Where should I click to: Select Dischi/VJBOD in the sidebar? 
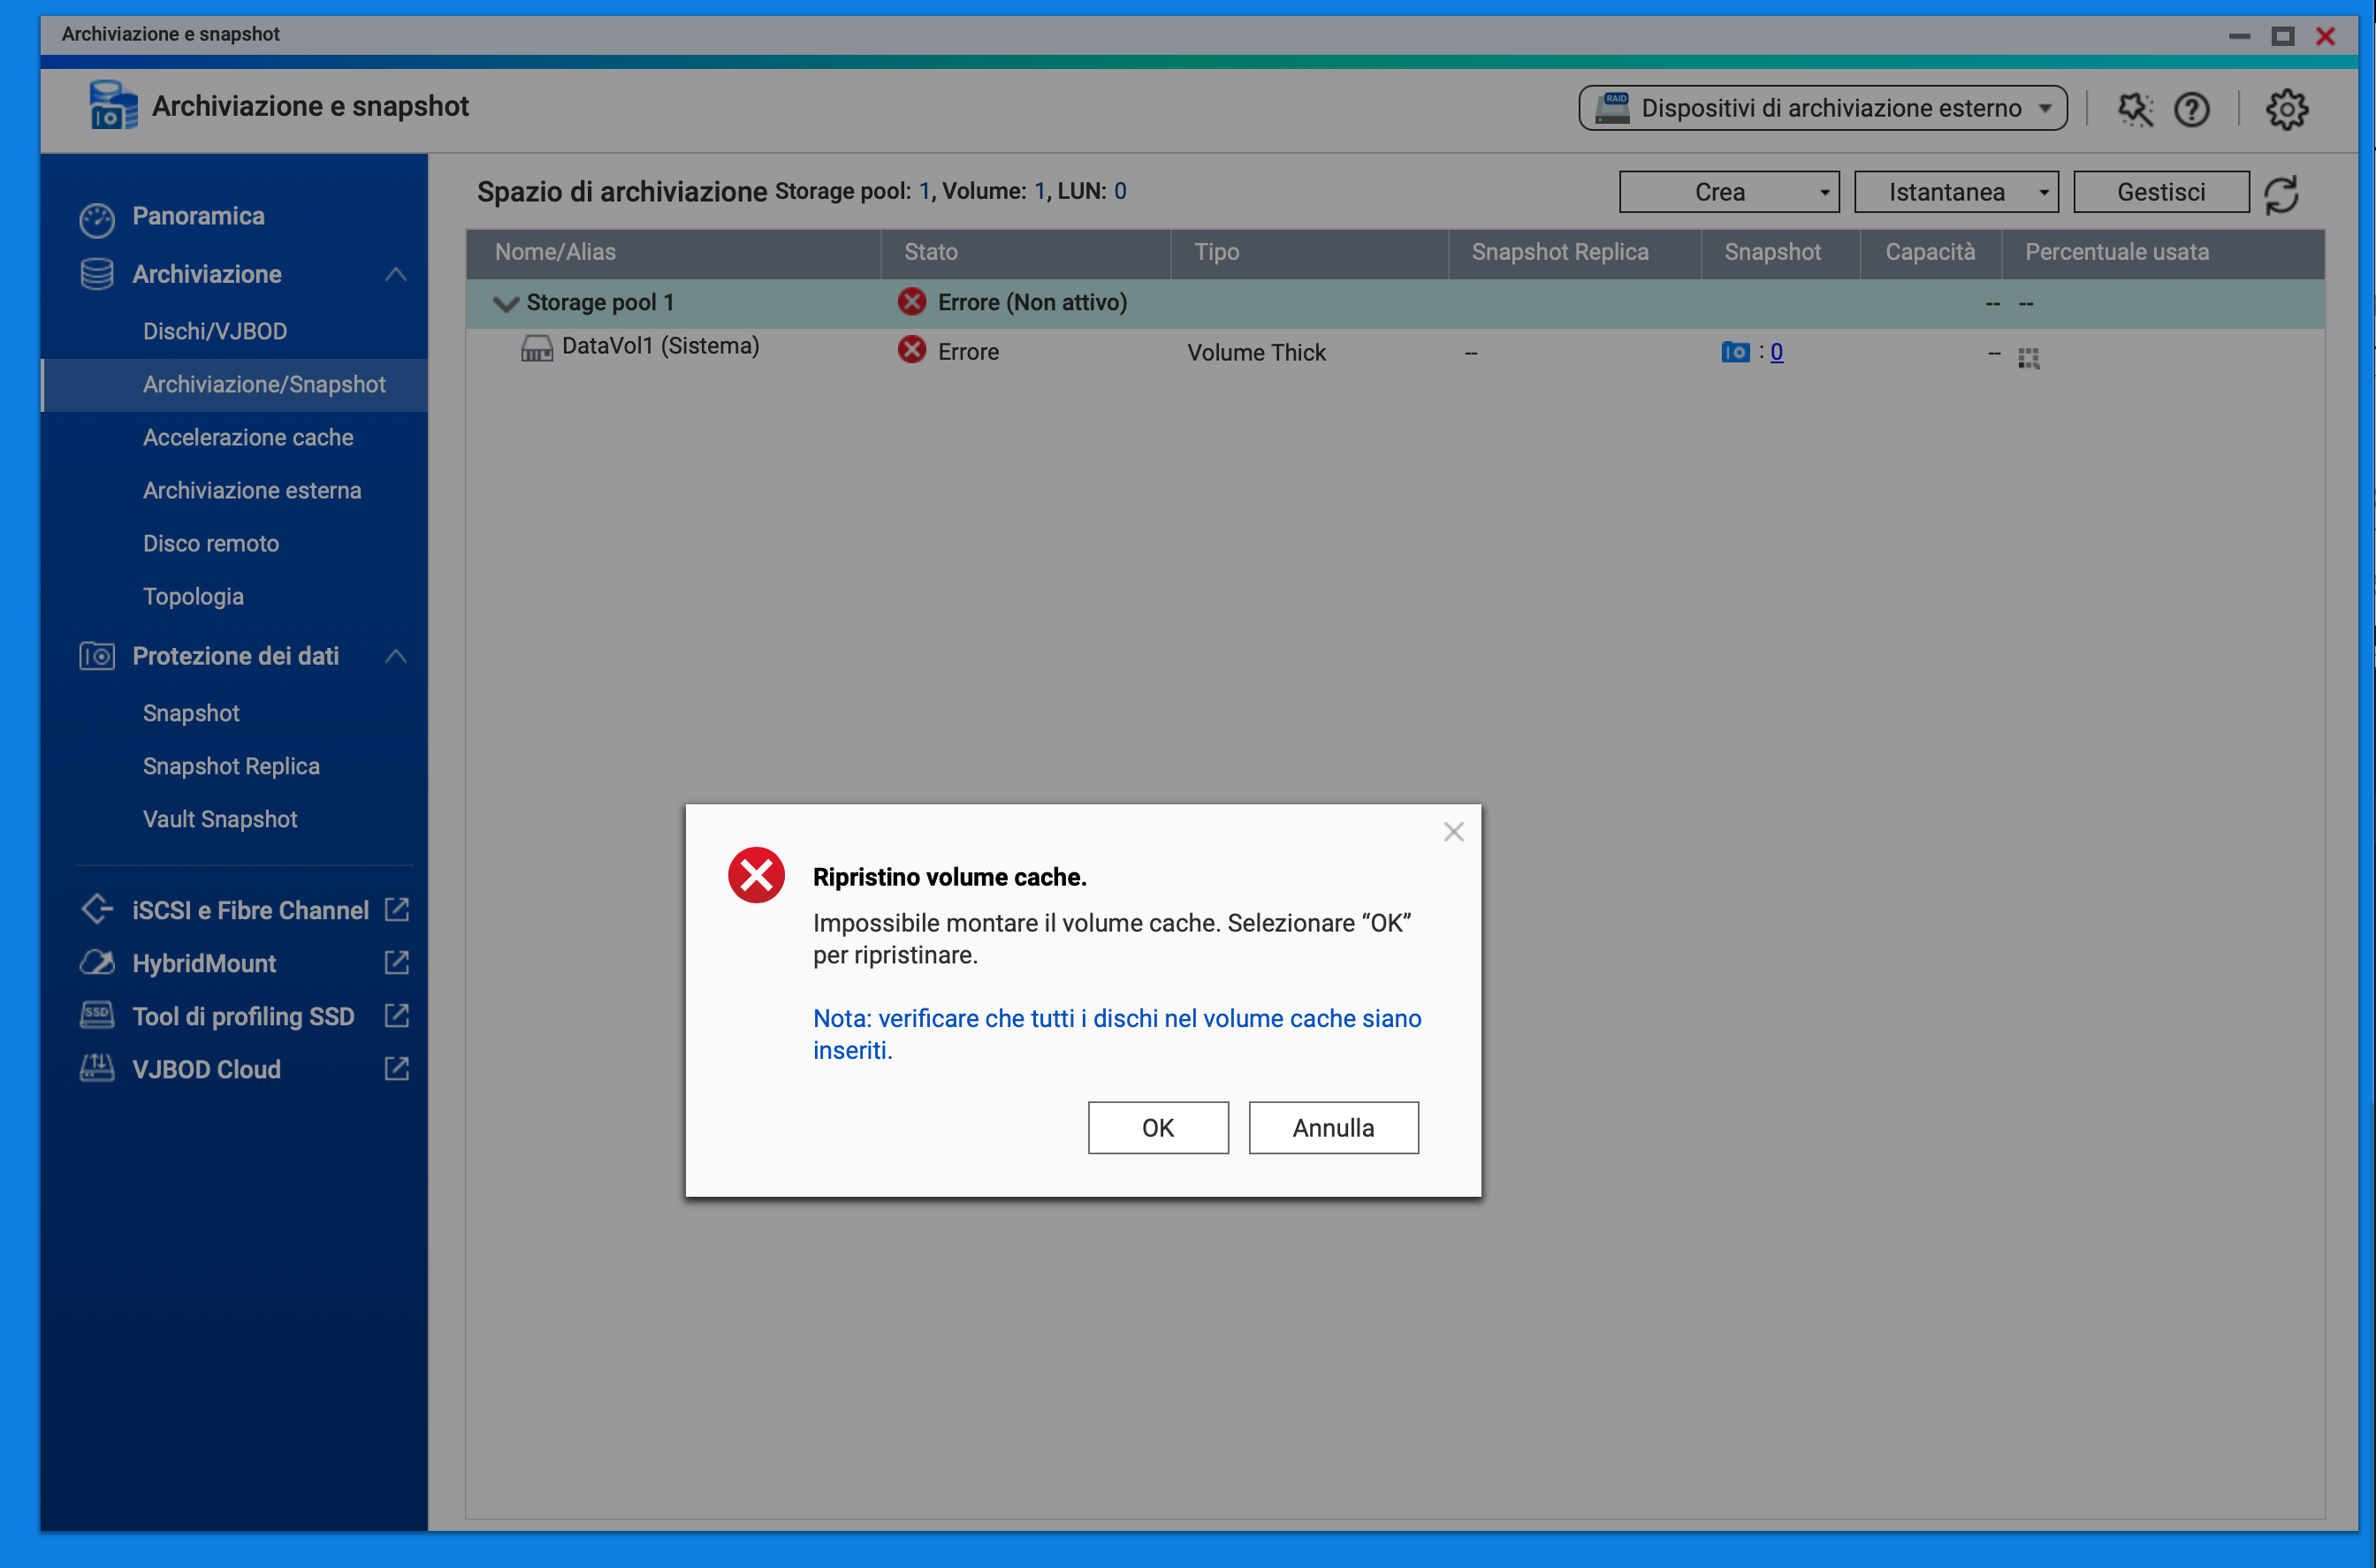coord(215,331)
